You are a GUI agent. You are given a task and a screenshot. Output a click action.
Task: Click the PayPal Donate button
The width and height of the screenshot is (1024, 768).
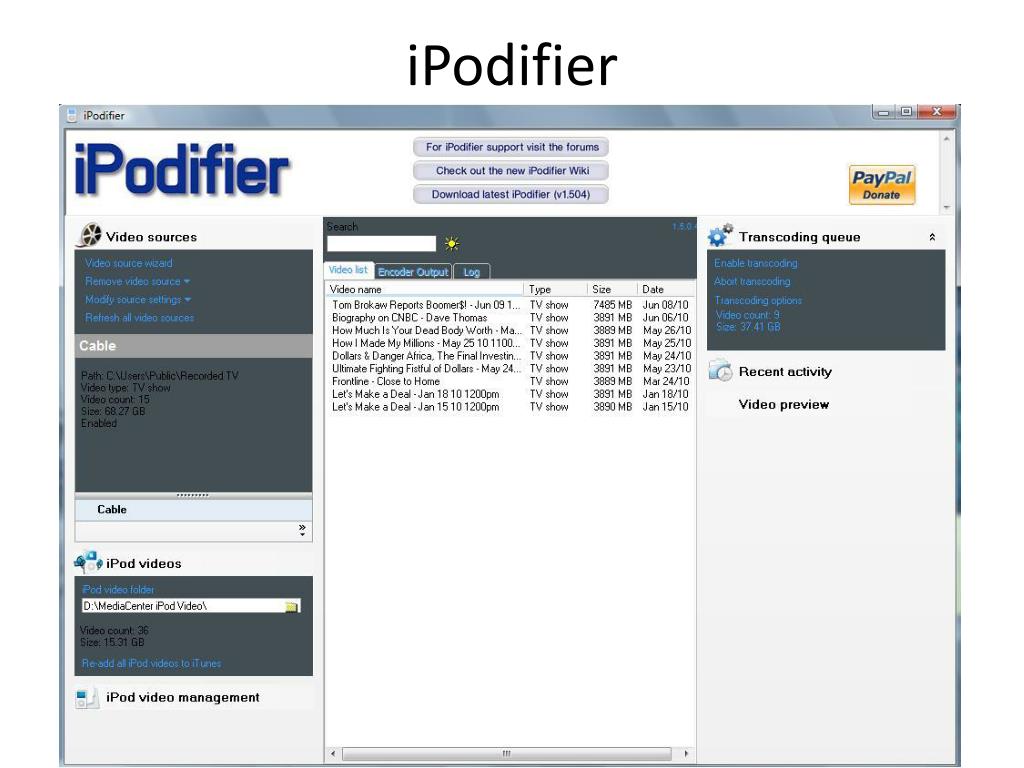(x=882, y=185)
